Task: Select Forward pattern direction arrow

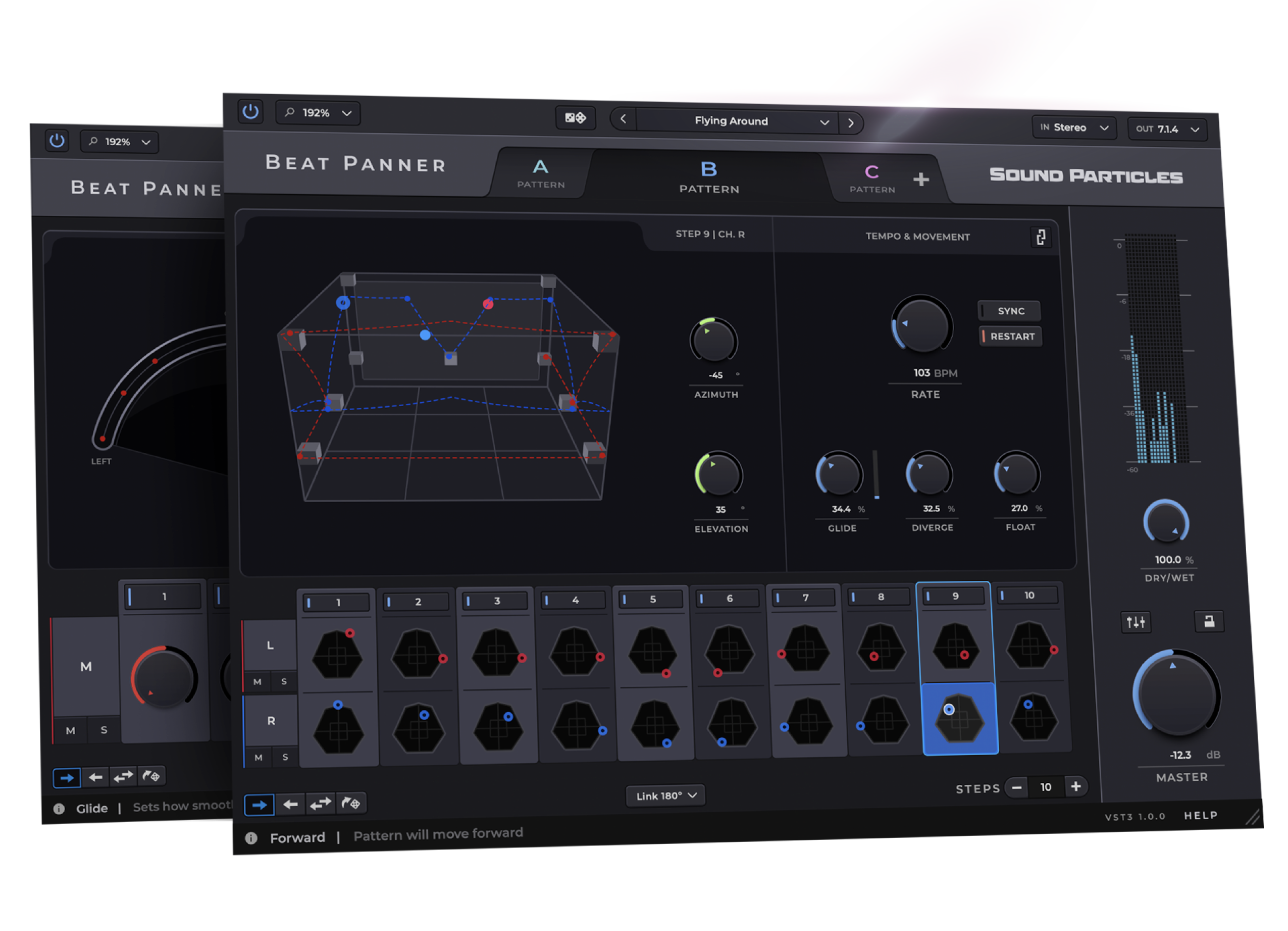Action: point(259,803)
